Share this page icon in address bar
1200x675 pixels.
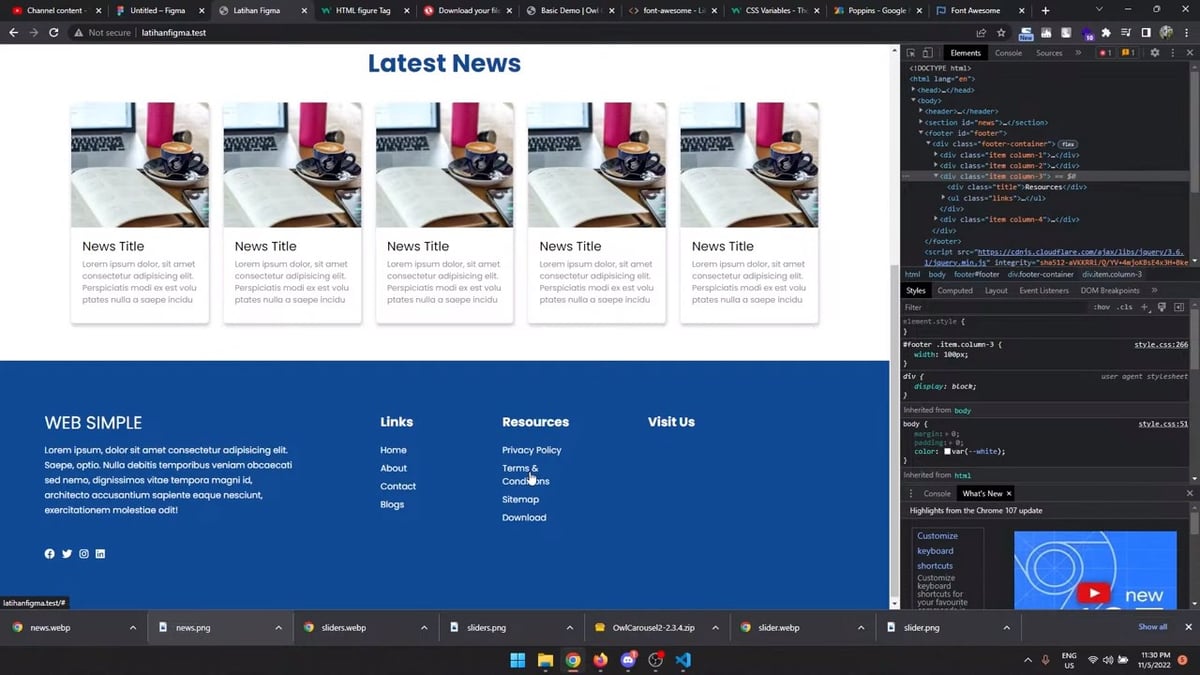[x=982, y=32]
